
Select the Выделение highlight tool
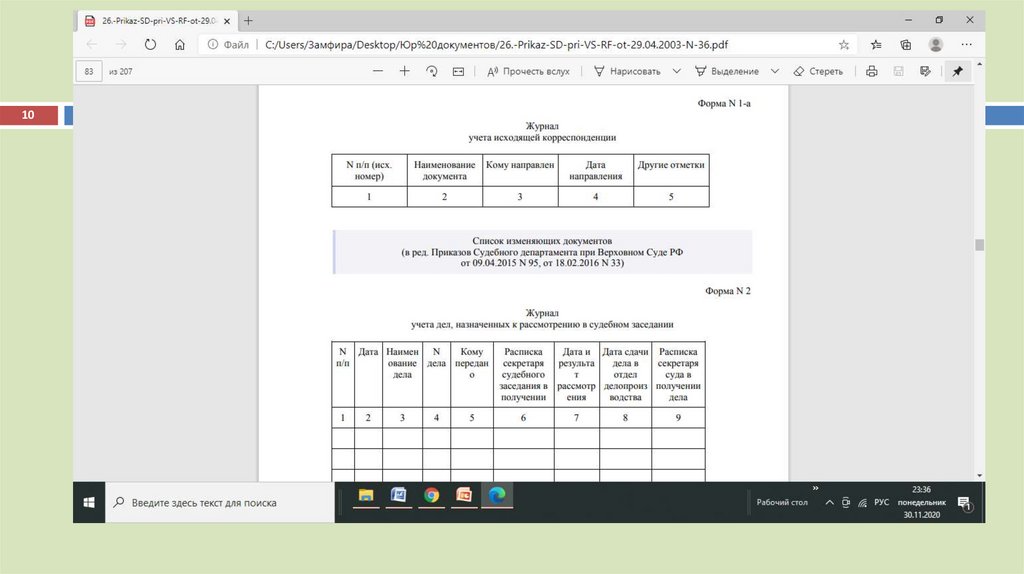[727, 71]
